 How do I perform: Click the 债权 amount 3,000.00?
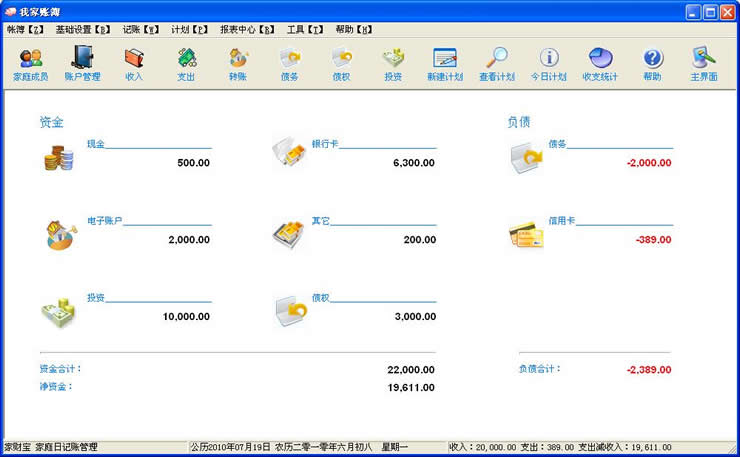(415, 316)
